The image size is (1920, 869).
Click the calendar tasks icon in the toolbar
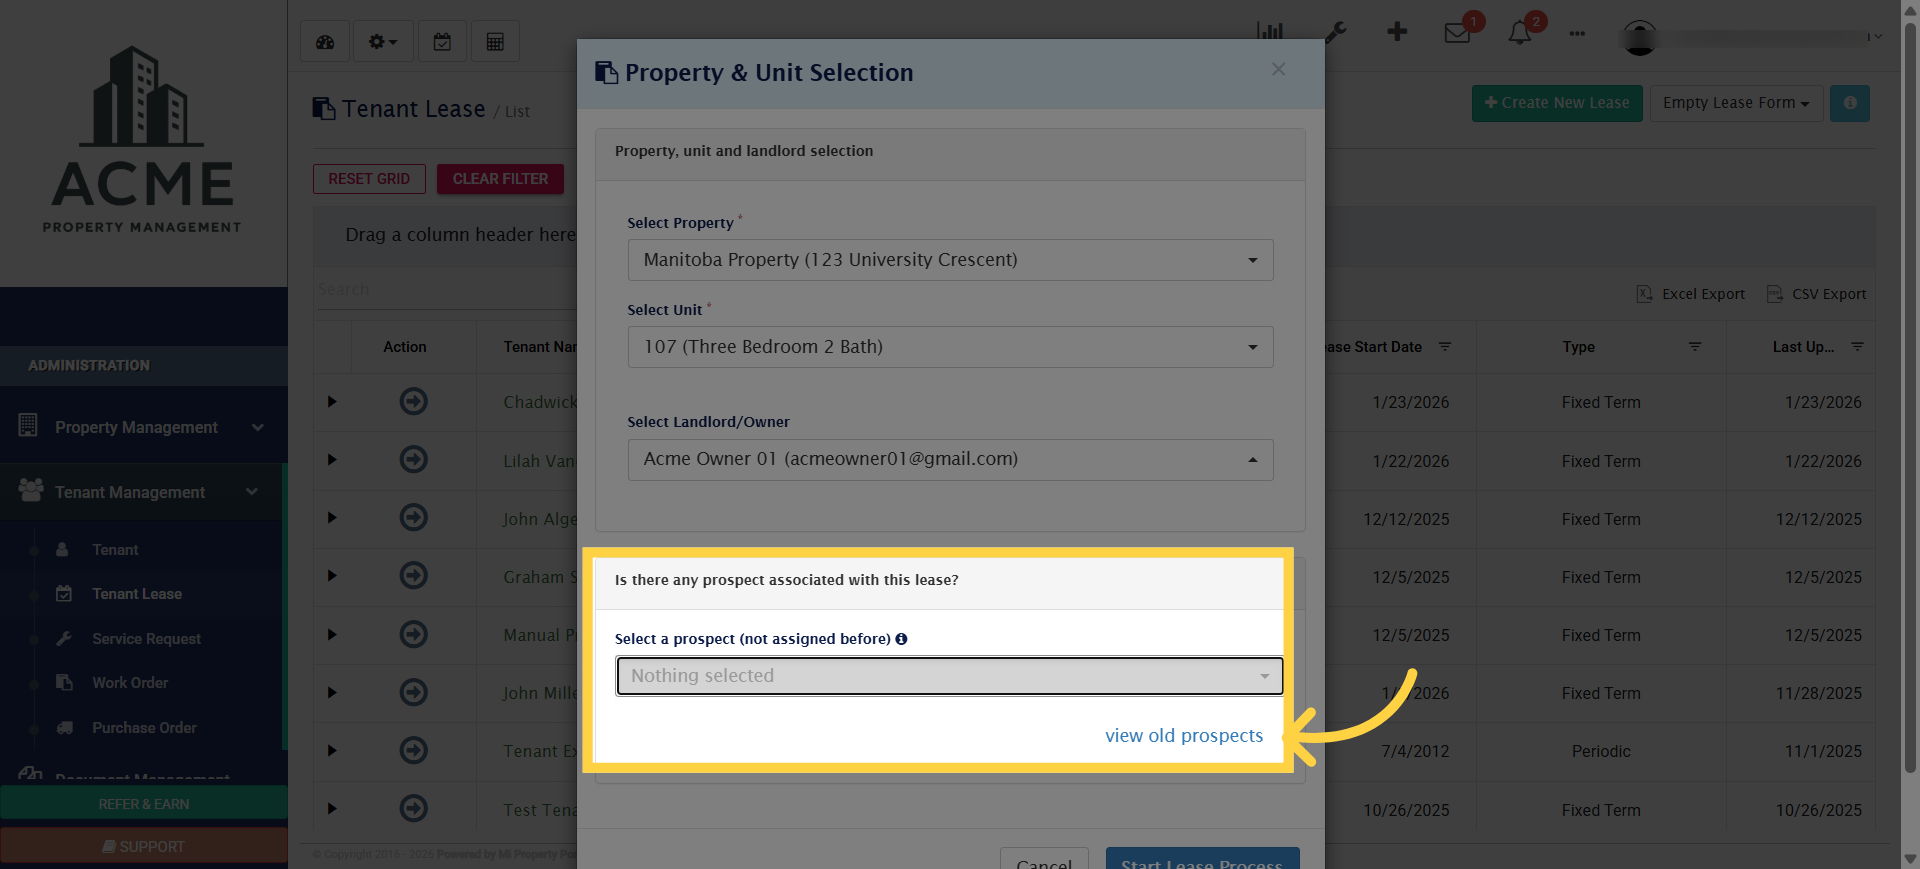(x=442, y=41)
